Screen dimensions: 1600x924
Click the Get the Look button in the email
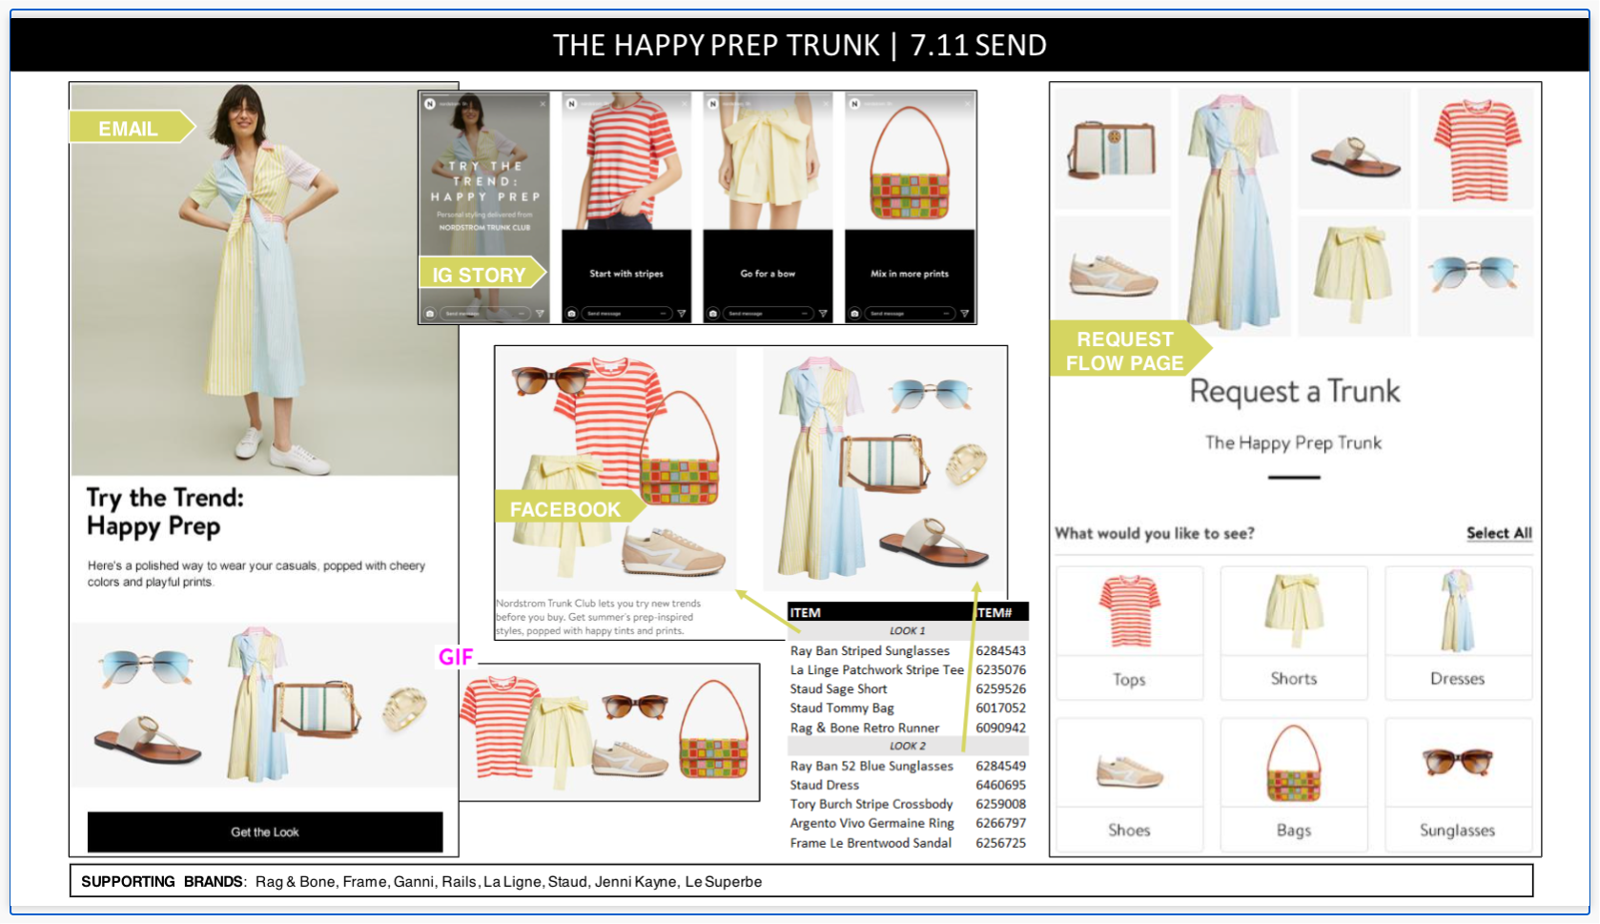265,832
